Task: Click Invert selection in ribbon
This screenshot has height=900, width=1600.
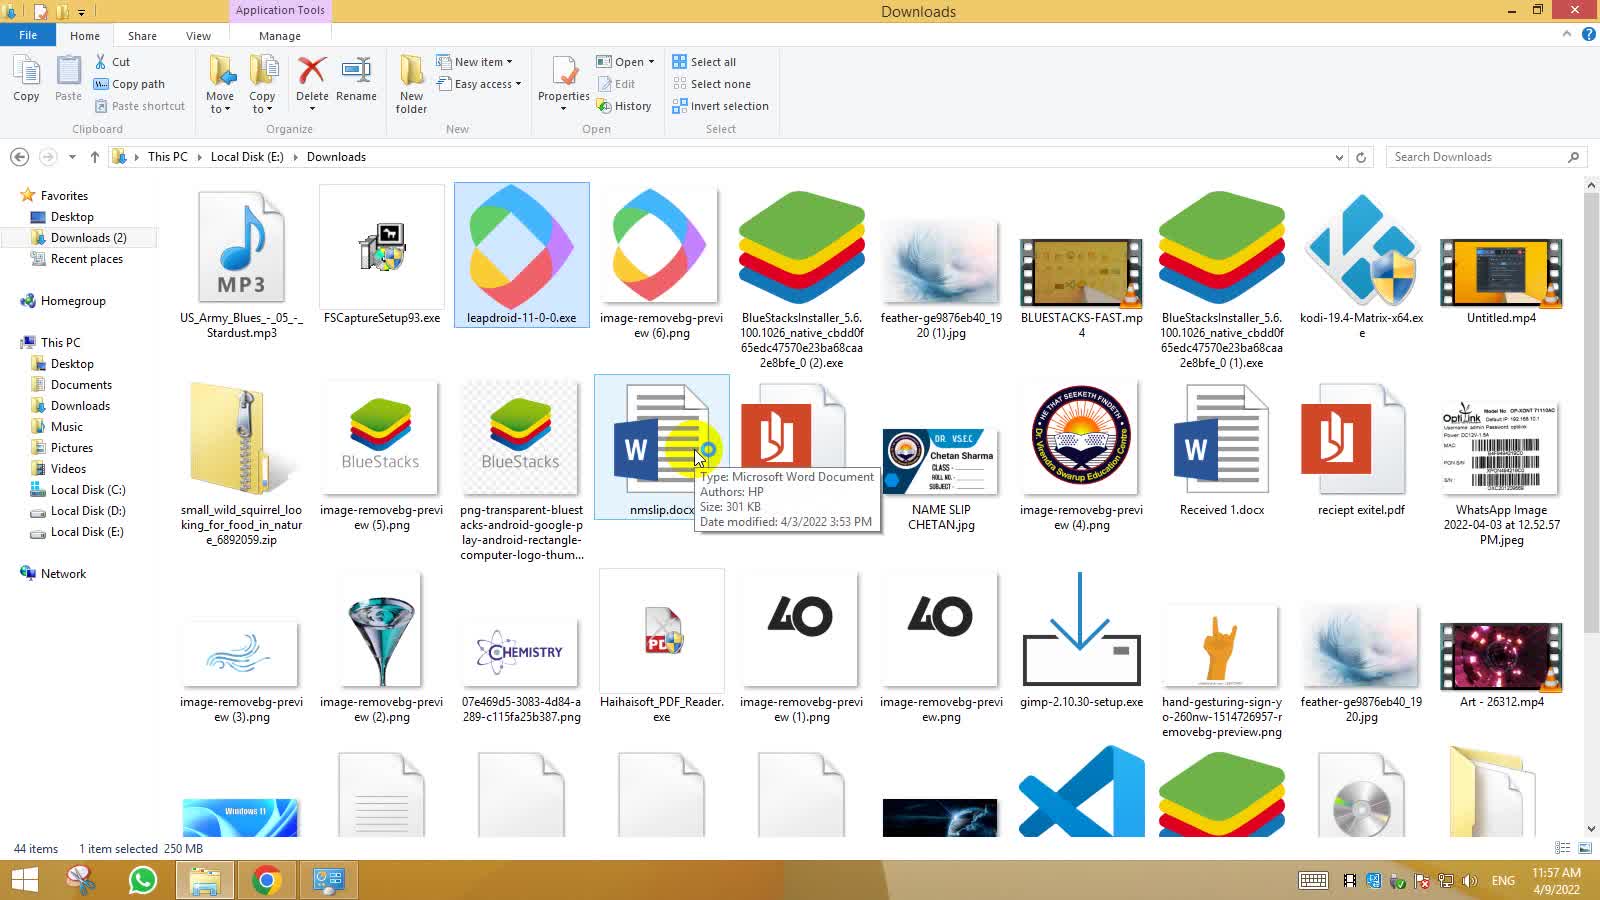Action: point(720,106)
